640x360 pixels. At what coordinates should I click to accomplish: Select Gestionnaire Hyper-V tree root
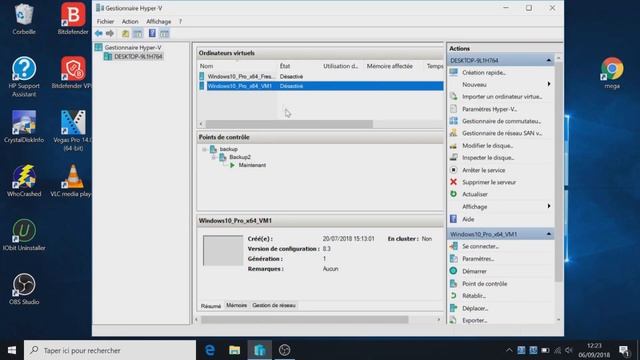coord(133,48)
